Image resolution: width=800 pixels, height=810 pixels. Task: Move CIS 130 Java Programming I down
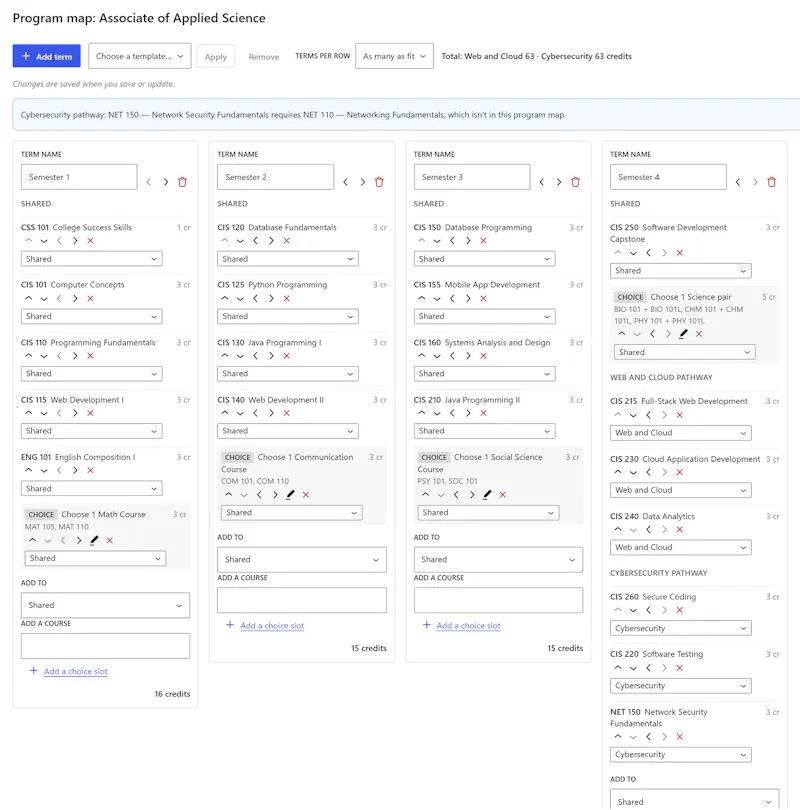(240, 356)
